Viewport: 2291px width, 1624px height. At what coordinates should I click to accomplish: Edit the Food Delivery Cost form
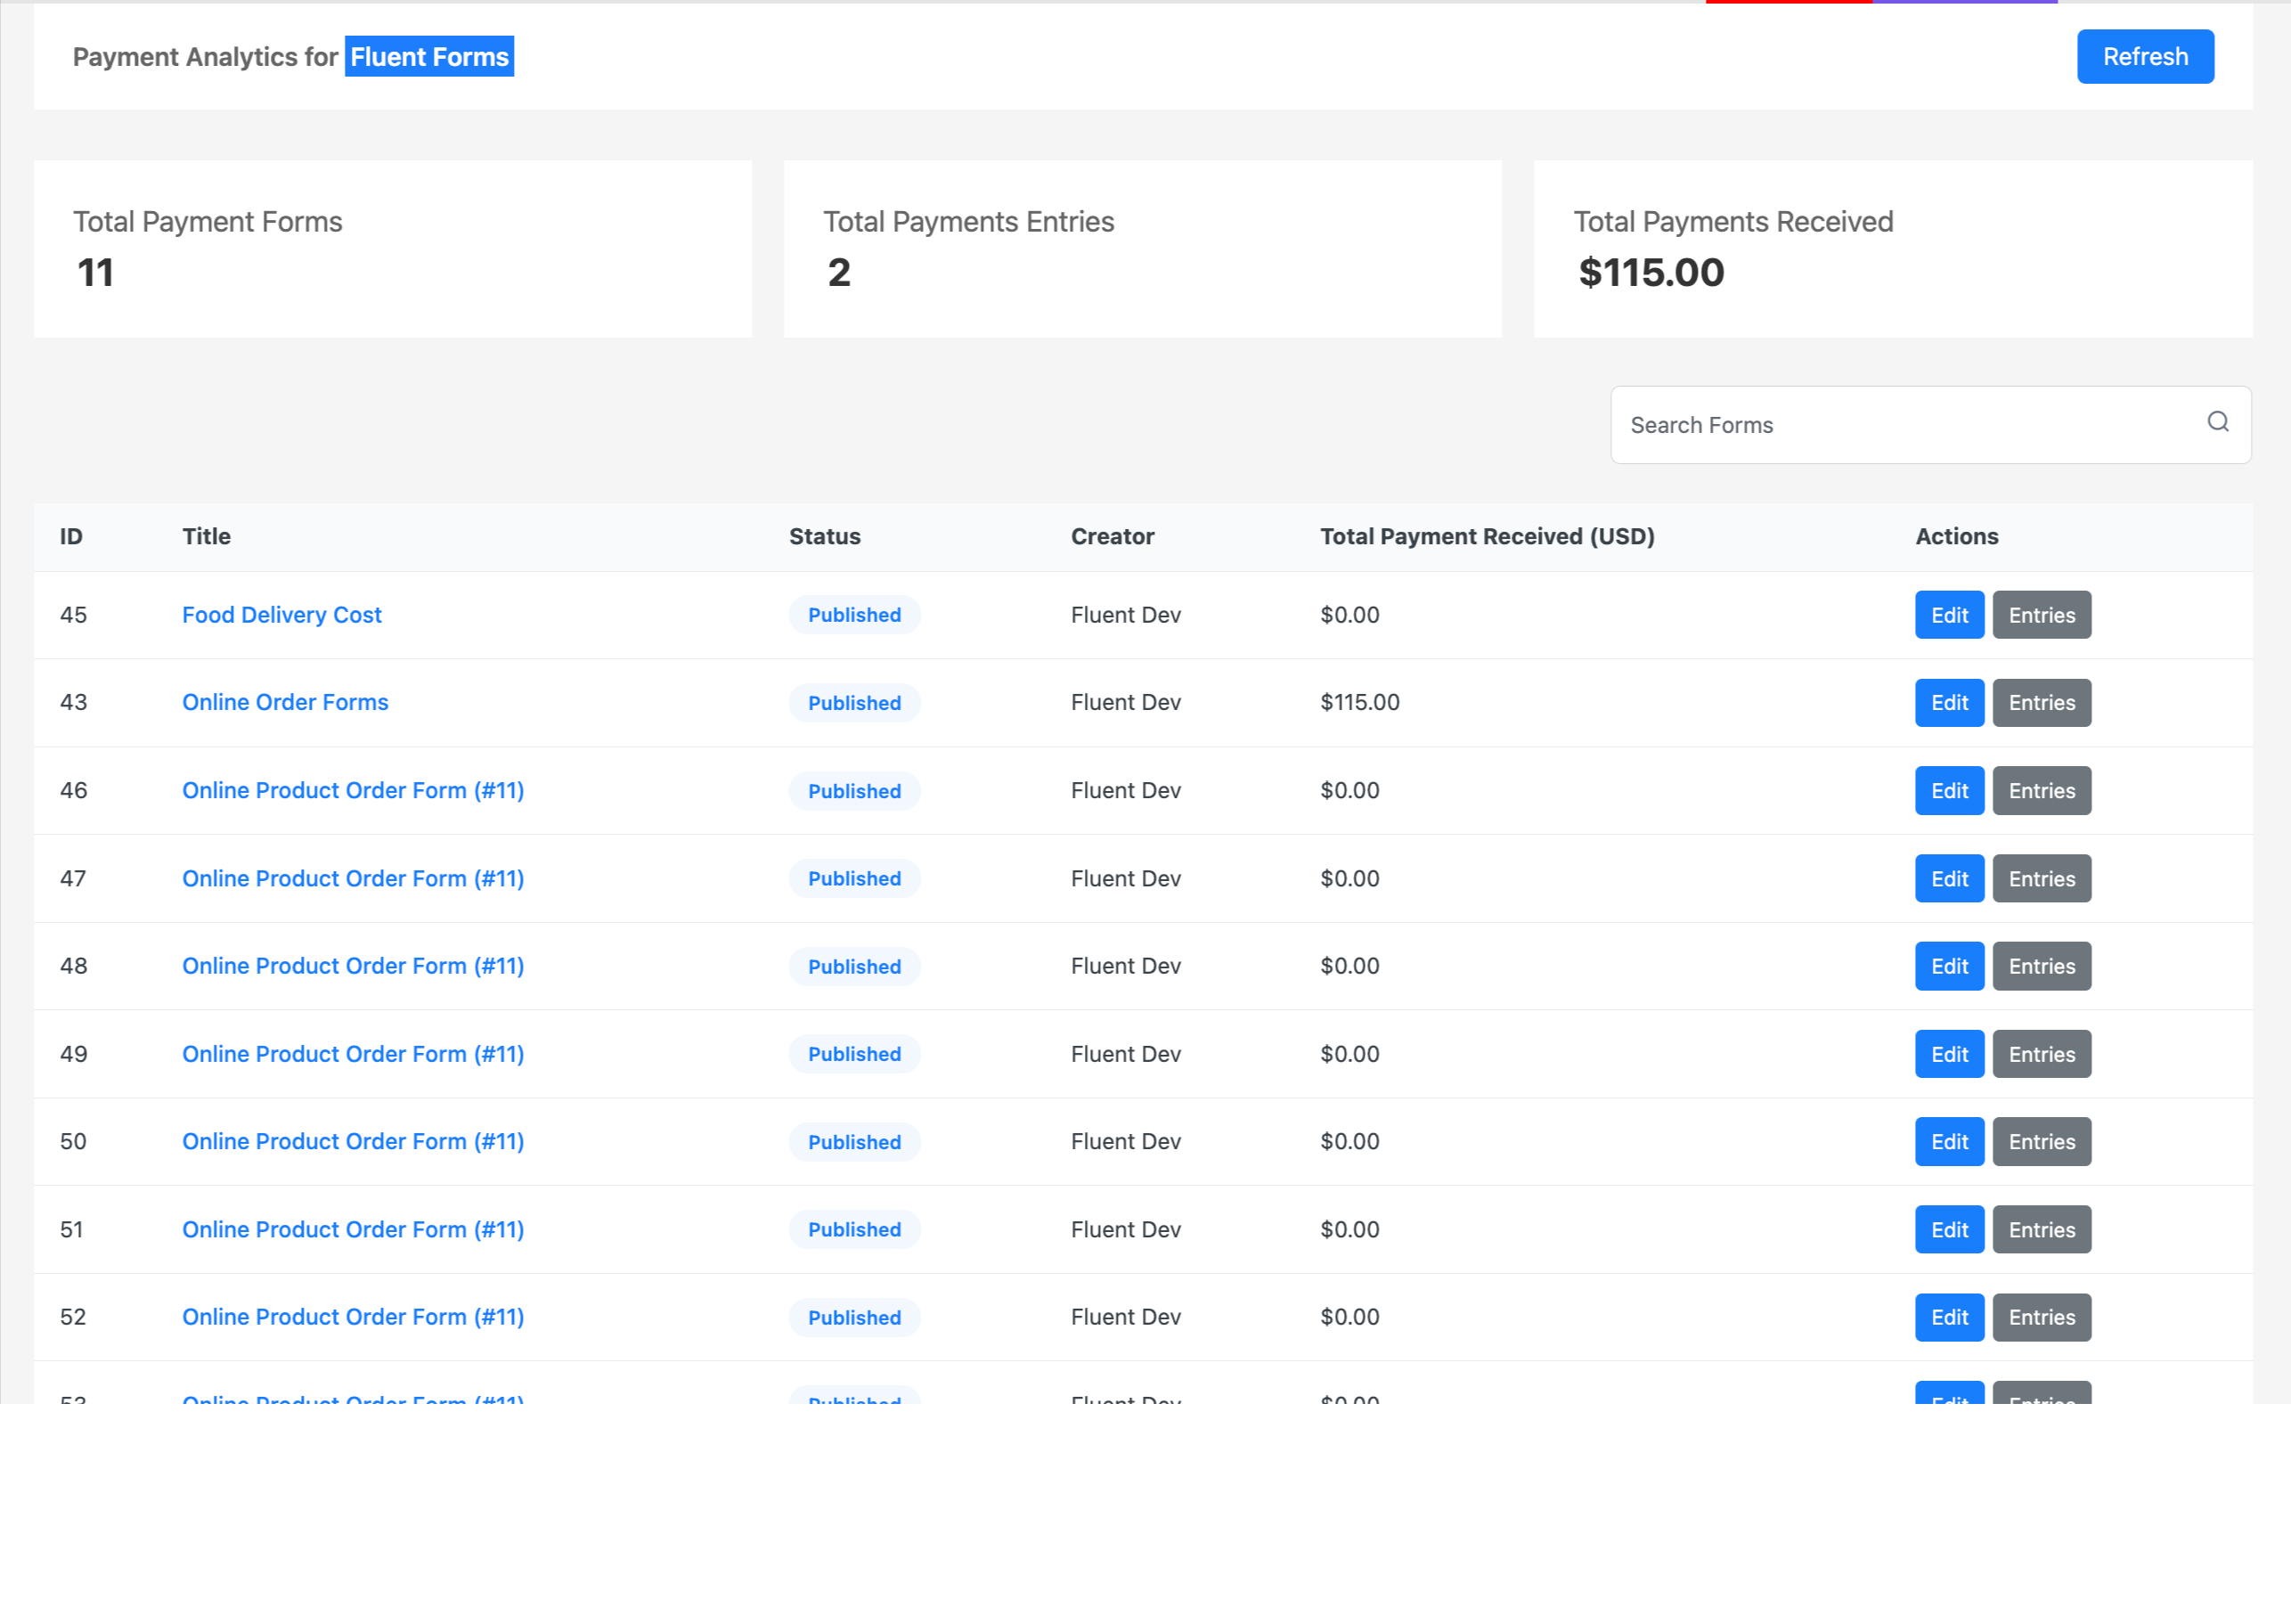pos(1949,615)
